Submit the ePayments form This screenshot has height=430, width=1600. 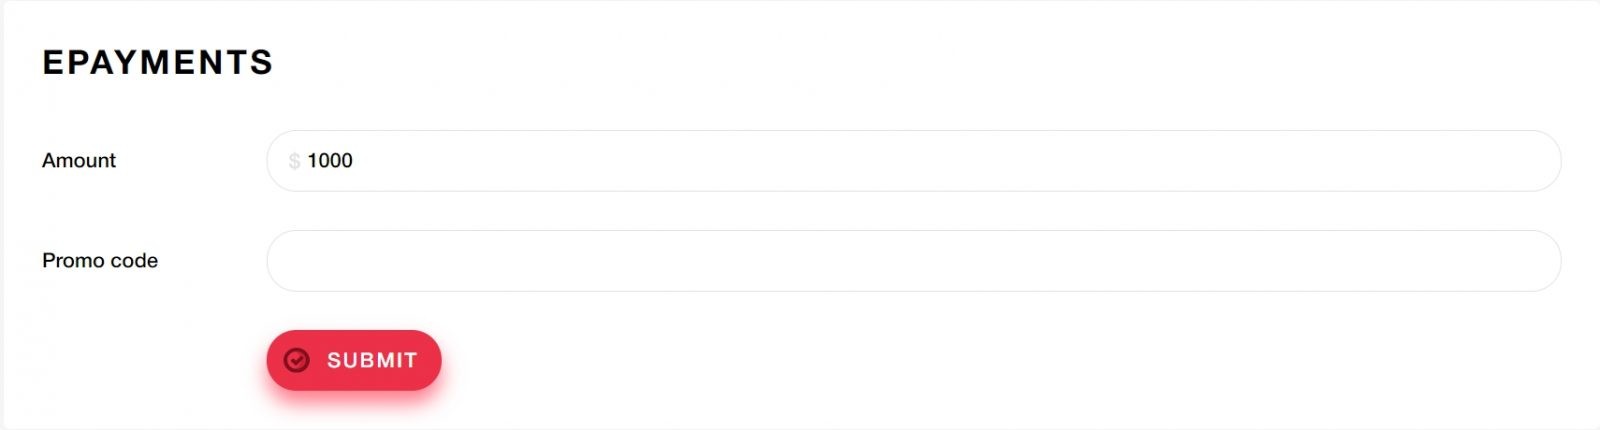[353, 360]
